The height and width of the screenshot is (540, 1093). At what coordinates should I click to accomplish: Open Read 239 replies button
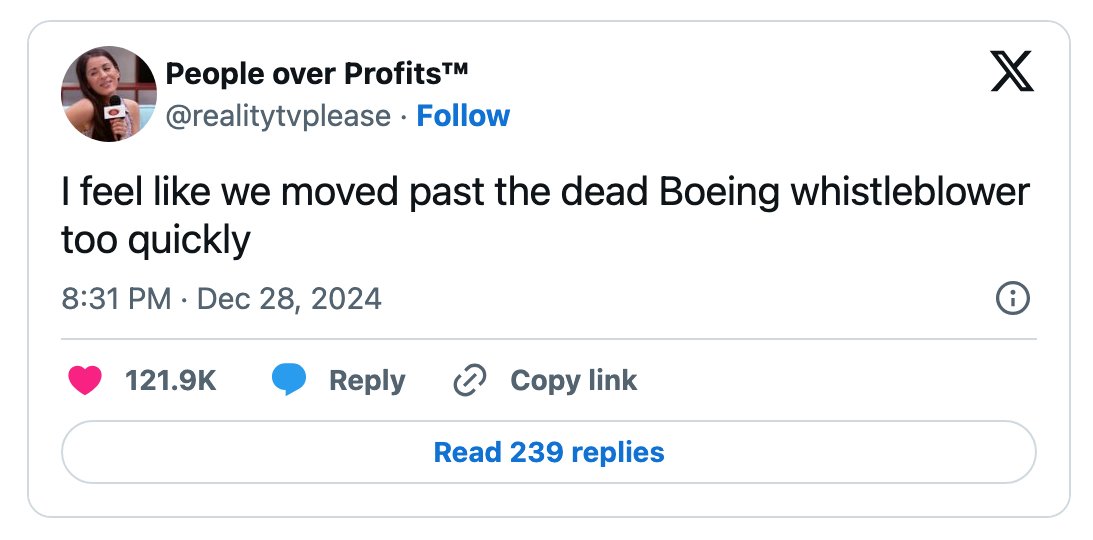[x=549, y=452]
